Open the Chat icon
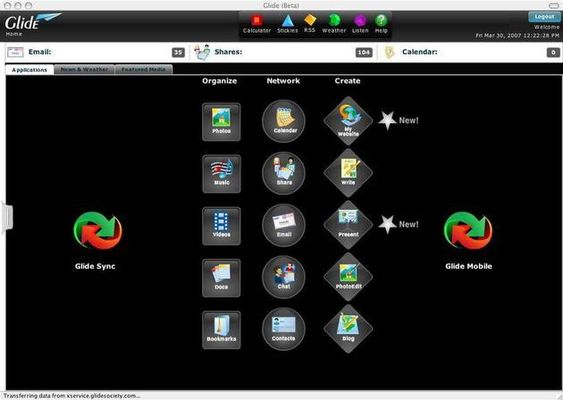Screen dimensions: 563x400 click(x=284, y=277)
